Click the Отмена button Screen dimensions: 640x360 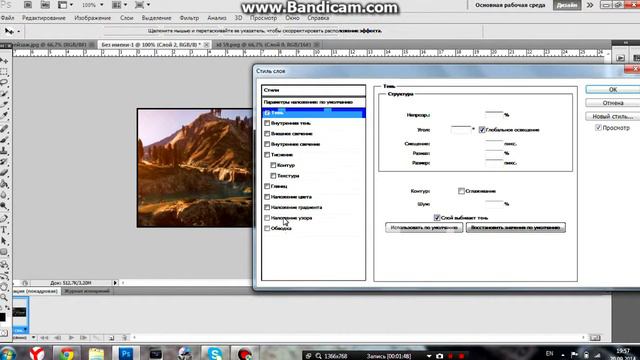click(613, 103)
